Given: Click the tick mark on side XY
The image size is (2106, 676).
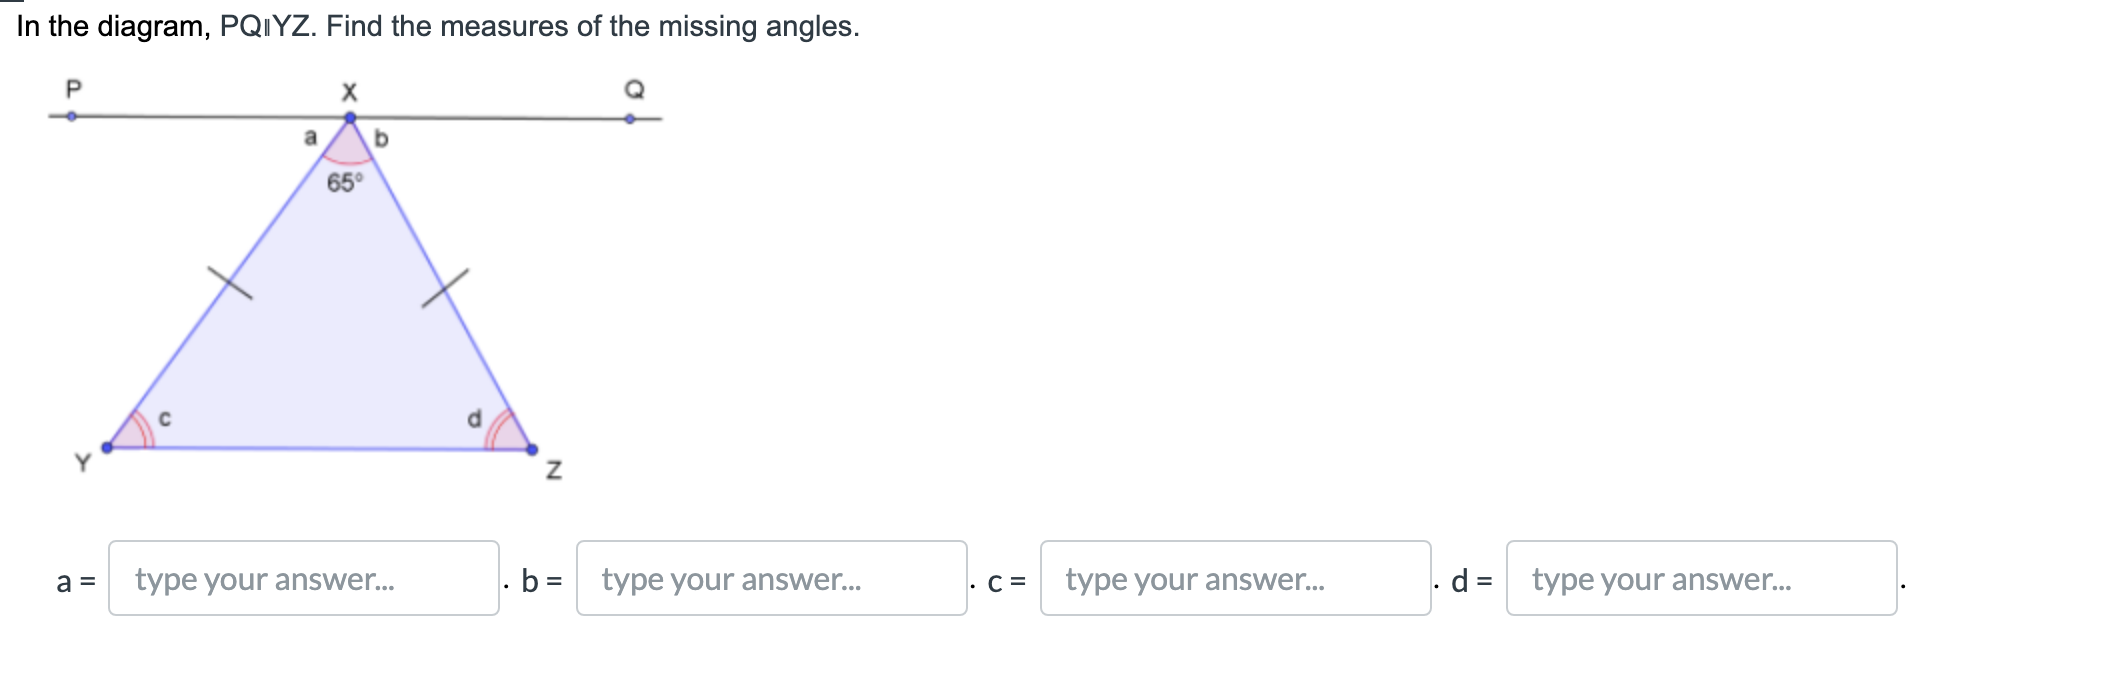Looking at the screenshot, I should click(x=230, y=283).
